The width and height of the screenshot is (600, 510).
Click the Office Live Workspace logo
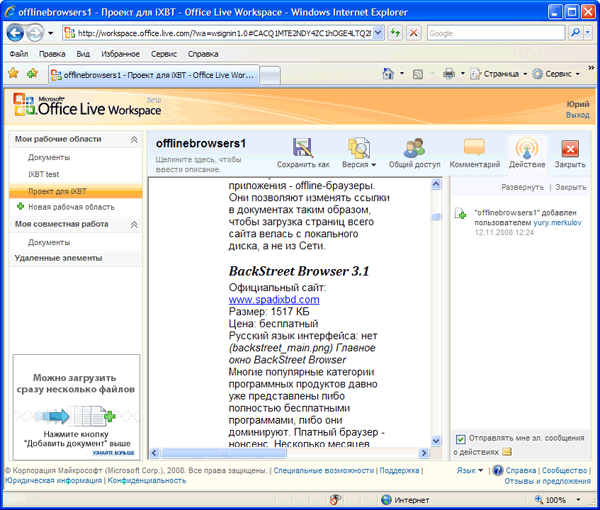[x=87, y=105]
